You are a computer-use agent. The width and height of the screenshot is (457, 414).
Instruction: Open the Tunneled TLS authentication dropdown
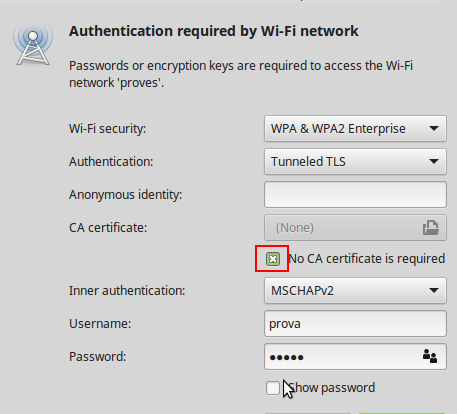(x=355, y=161)
